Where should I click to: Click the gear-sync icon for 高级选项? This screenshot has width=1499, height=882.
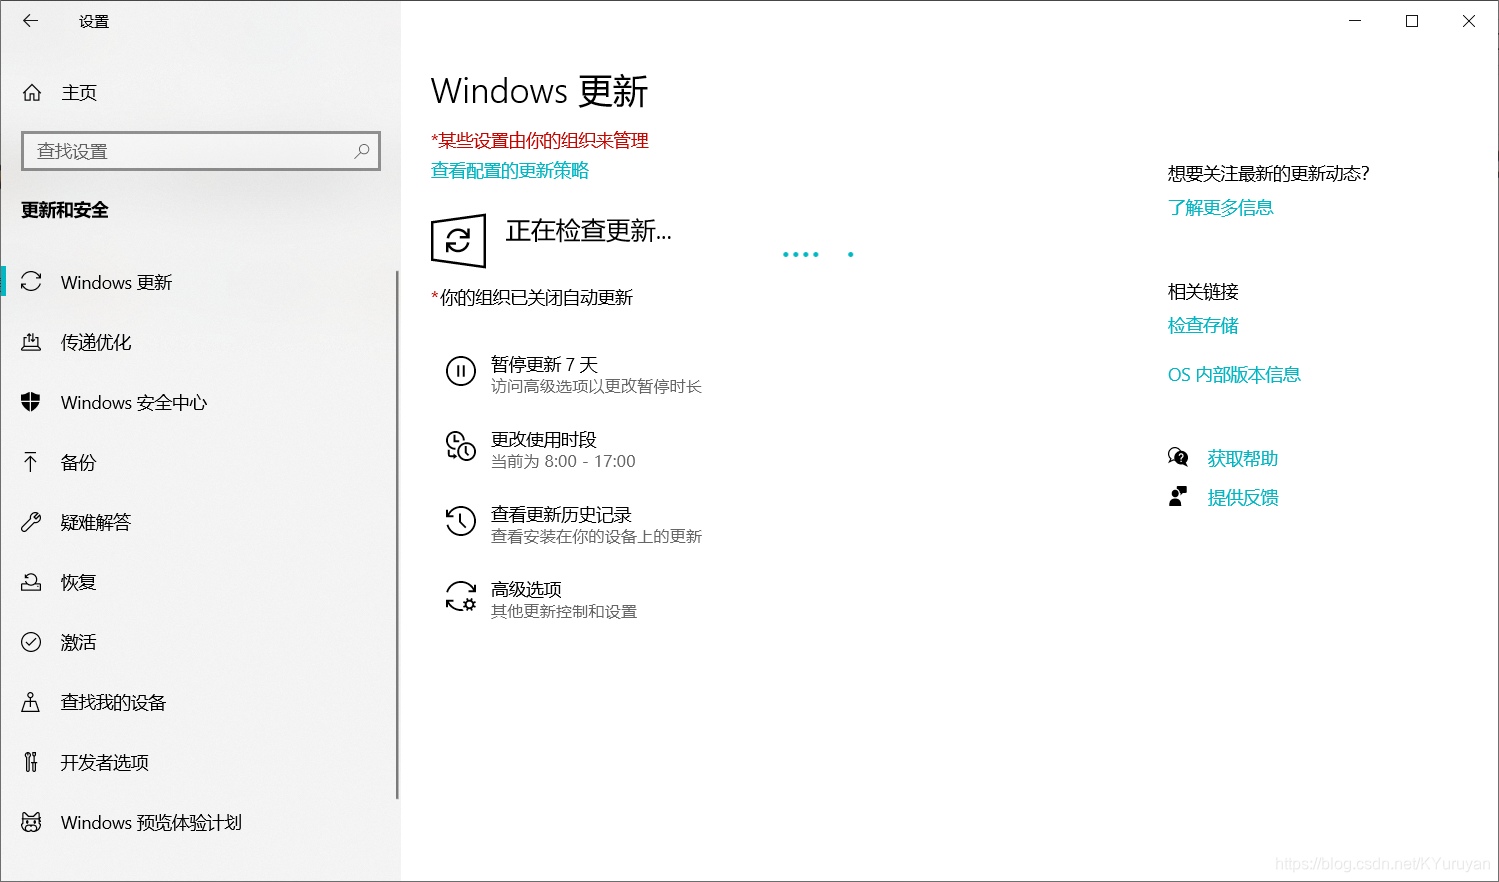pyautogui.click(x=460, y=596)
